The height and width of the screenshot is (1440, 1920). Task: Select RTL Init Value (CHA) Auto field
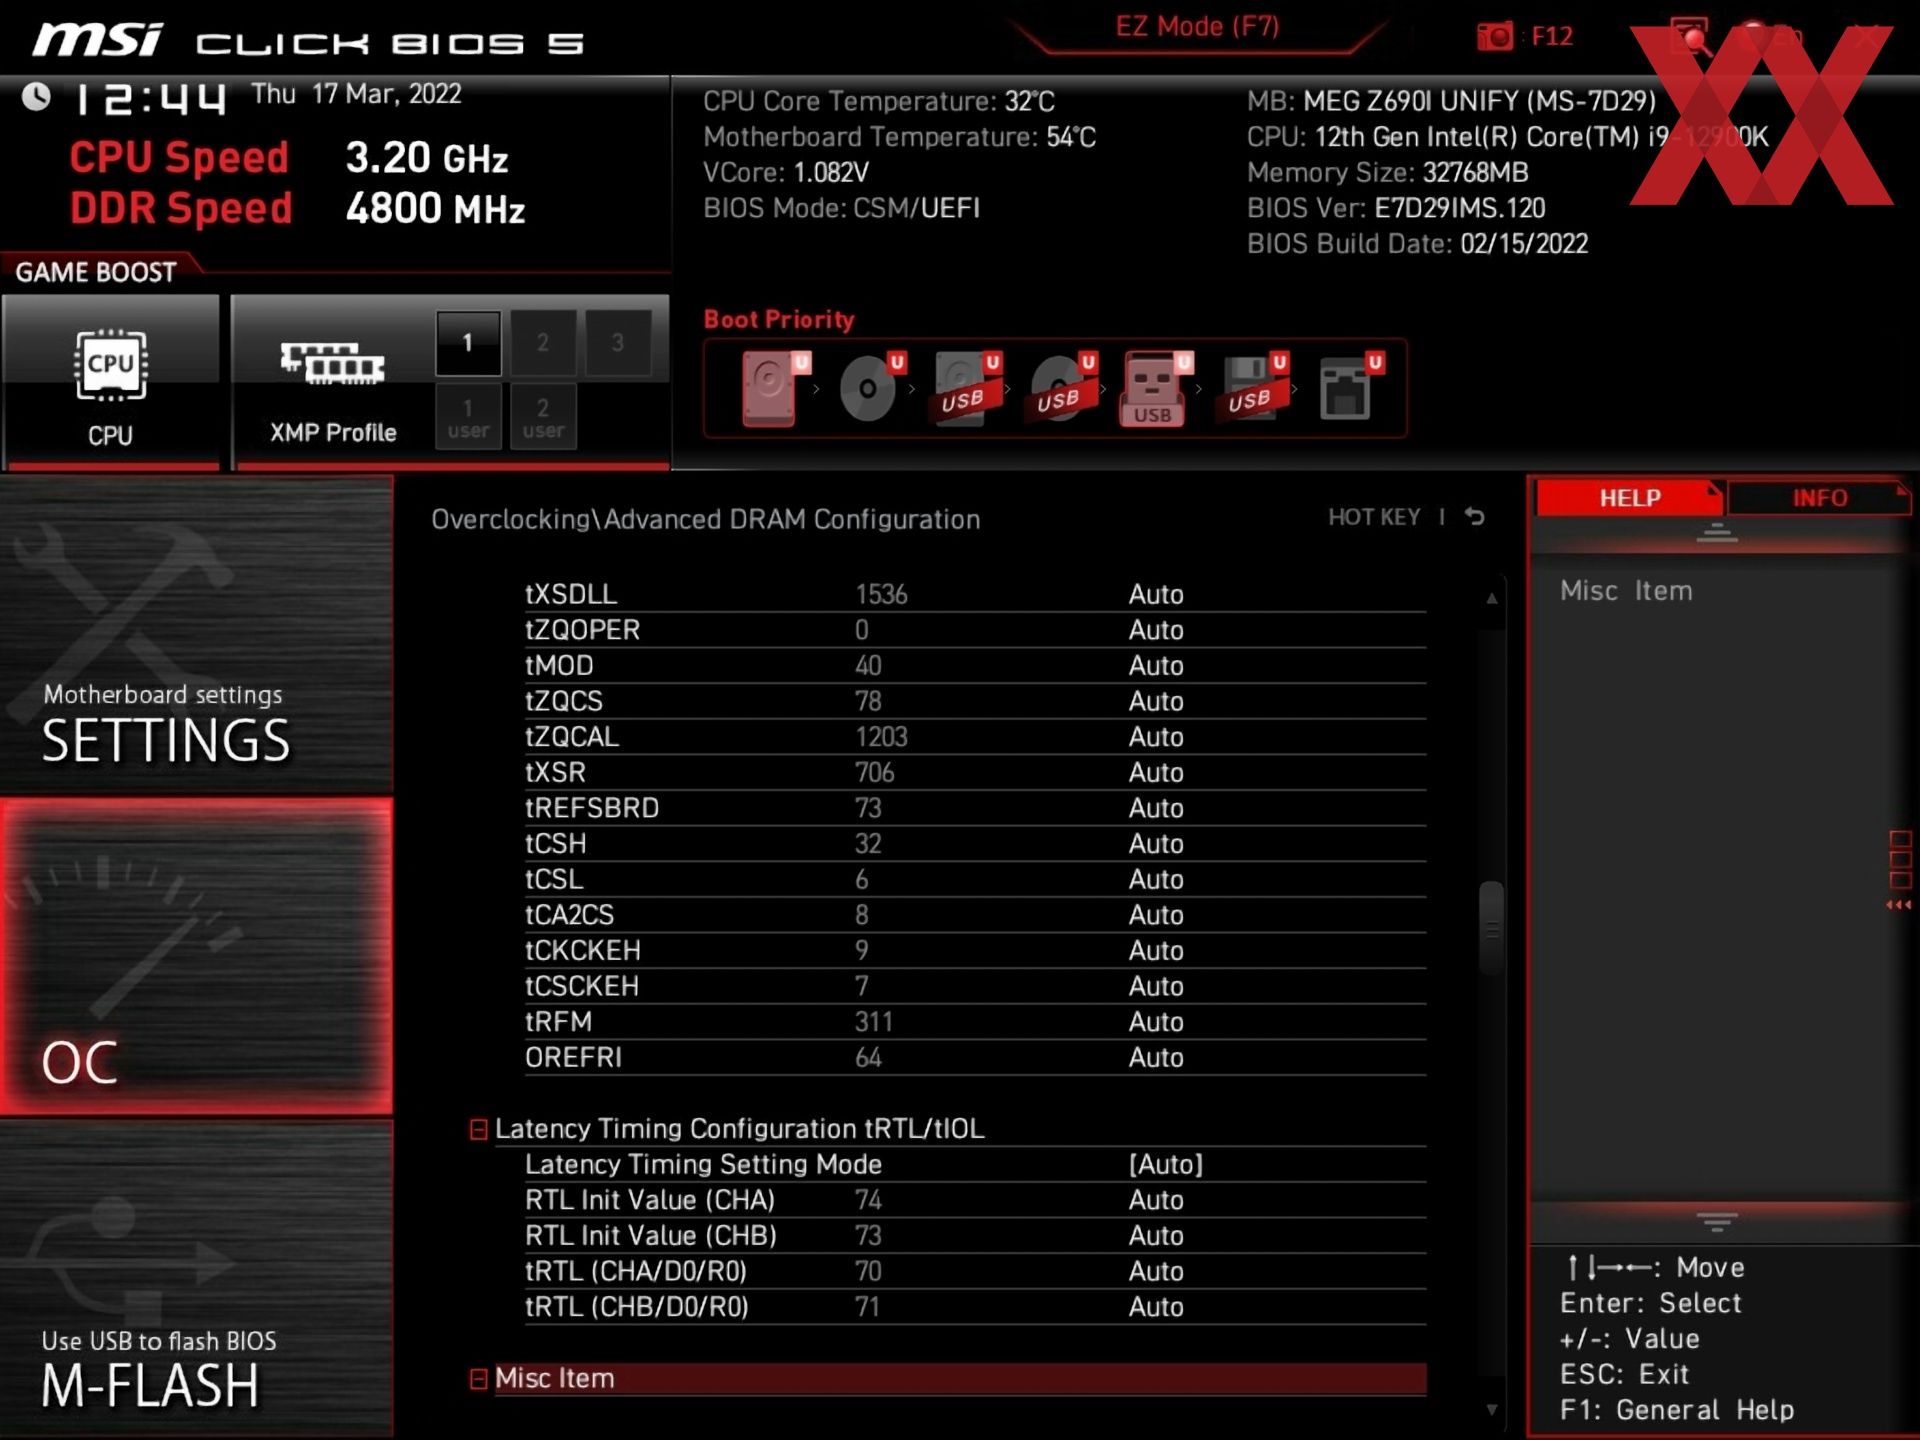[1156, 1200]
